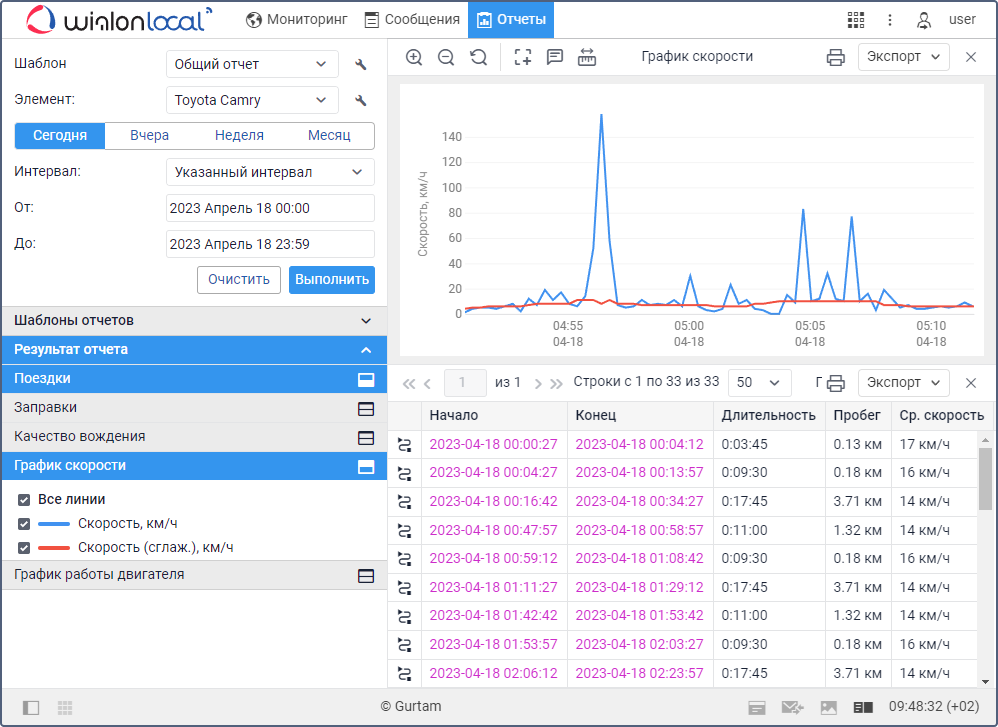Zoom out on the speed chart
This screenshot has width=998, height=727.
(x=446, y=57)
